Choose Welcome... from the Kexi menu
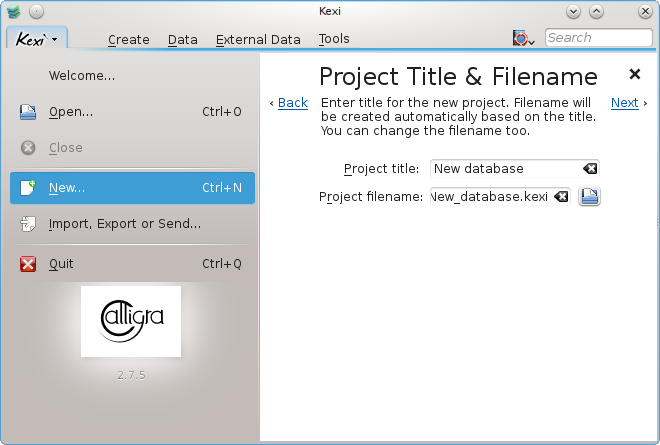The width and height of the screenshot is (660, 445). click(82, 75)
